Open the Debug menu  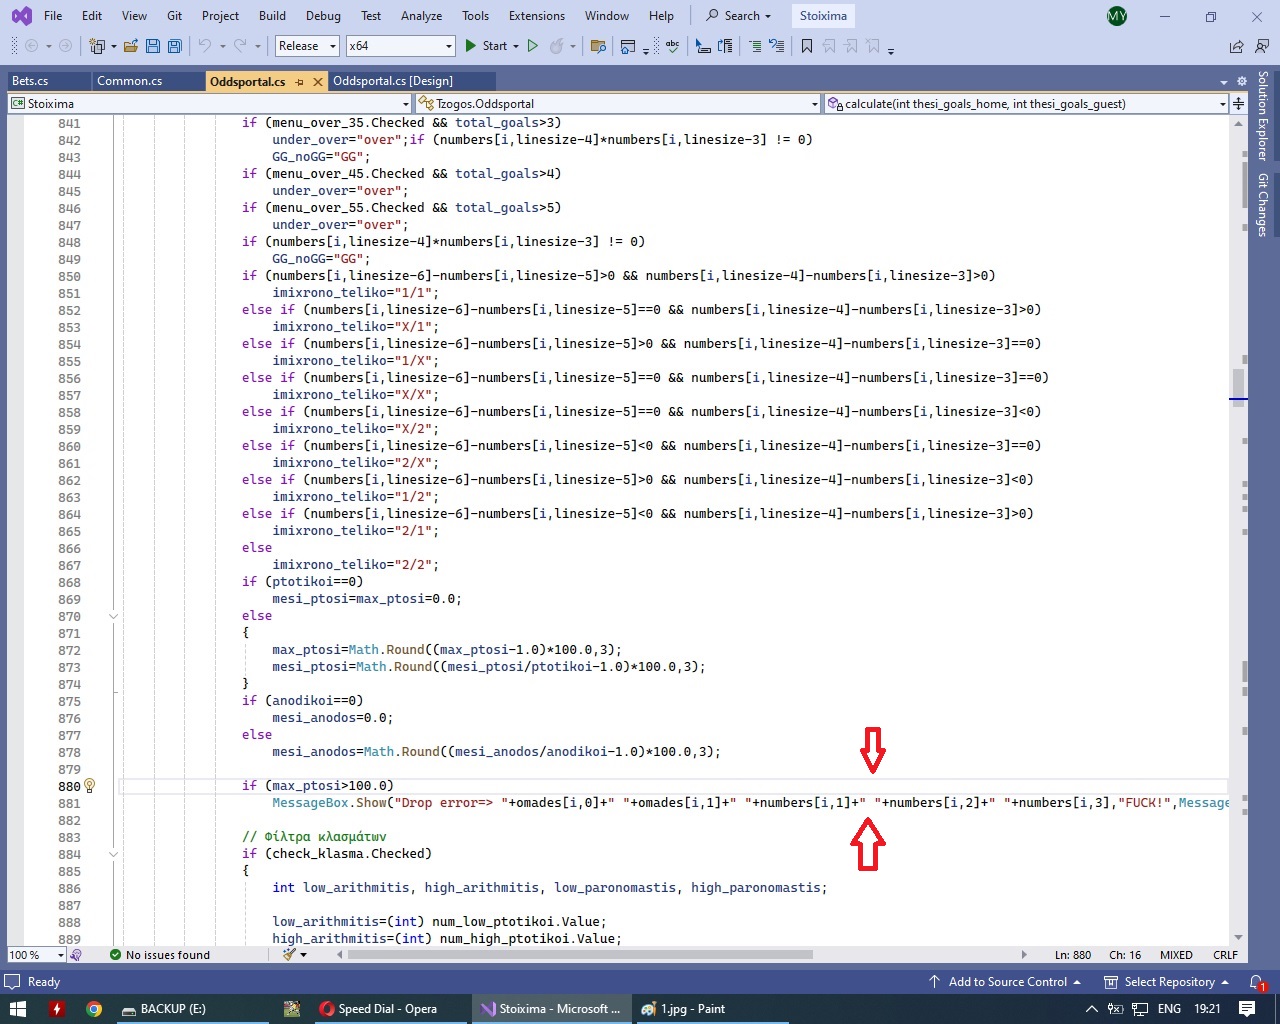[323, 16]
